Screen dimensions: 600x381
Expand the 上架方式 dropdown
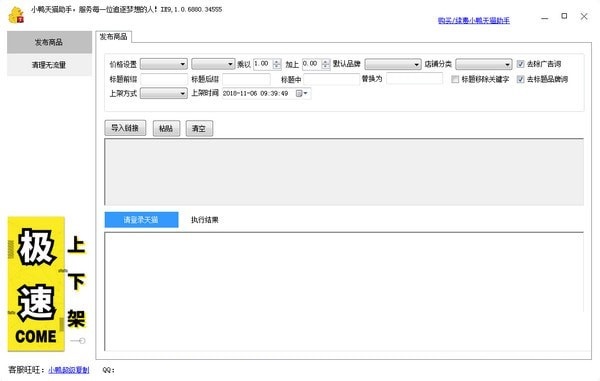(164, 93)
